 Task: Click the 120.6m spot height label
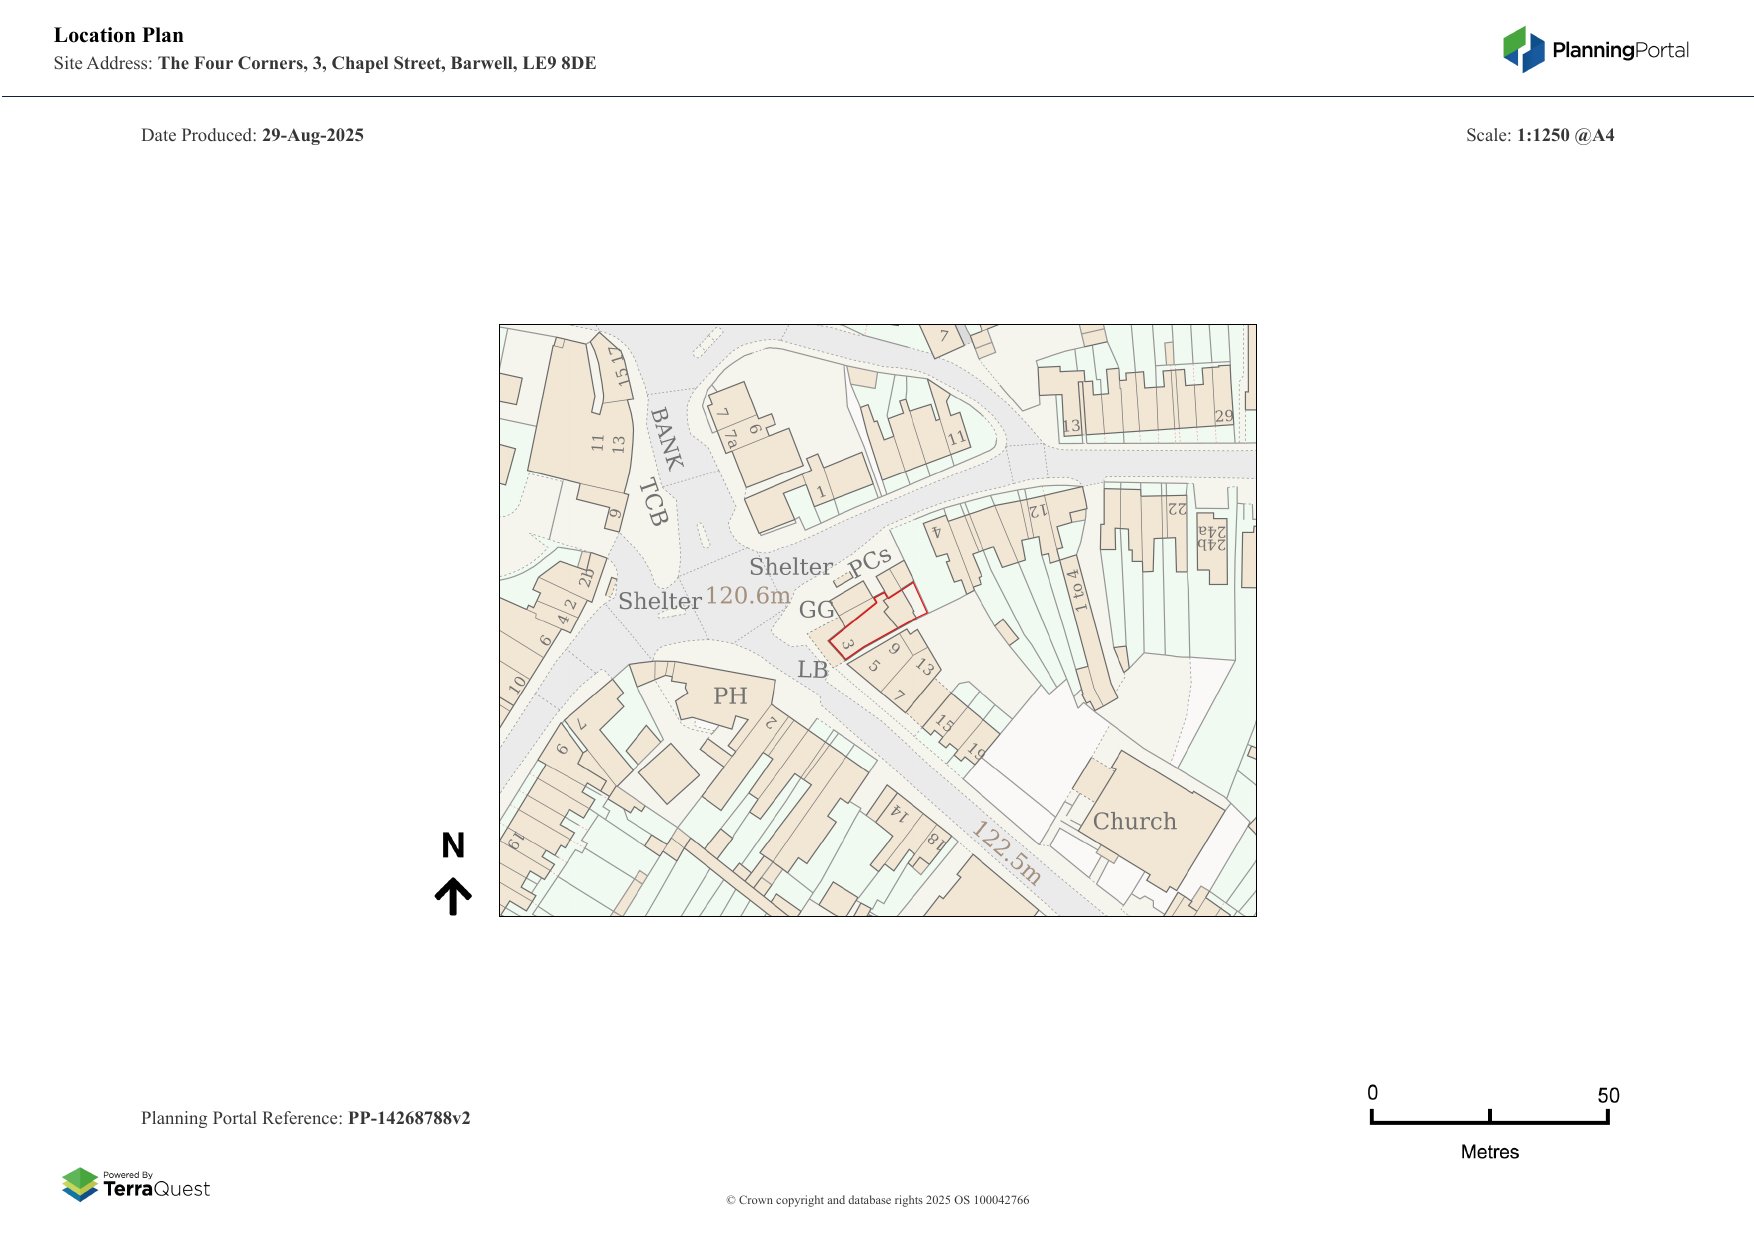pyautogui.click(x=747, y=596)
